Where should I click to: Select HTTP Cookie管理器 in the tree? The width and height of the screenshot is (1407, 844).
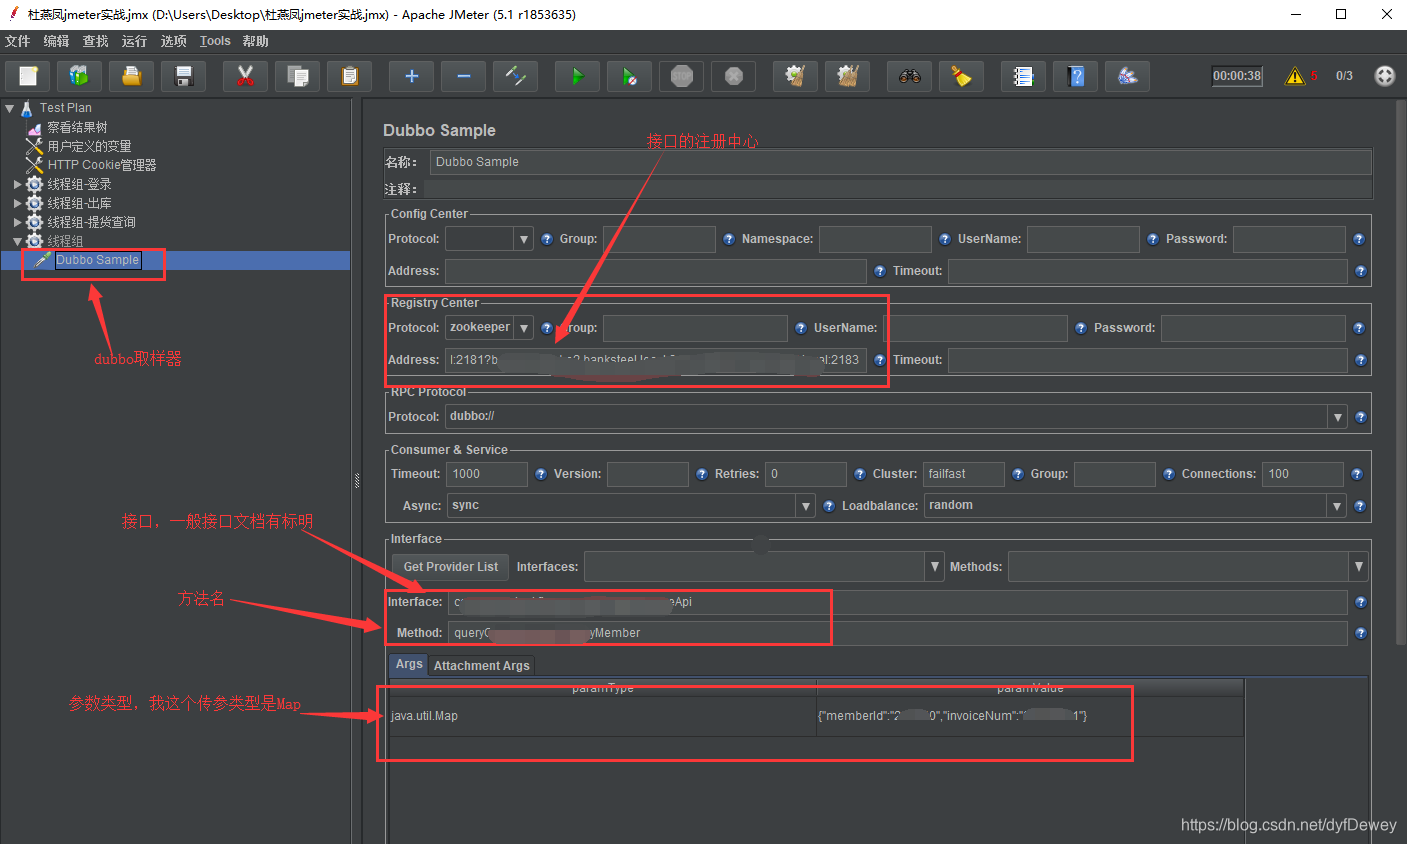(102, 165)
